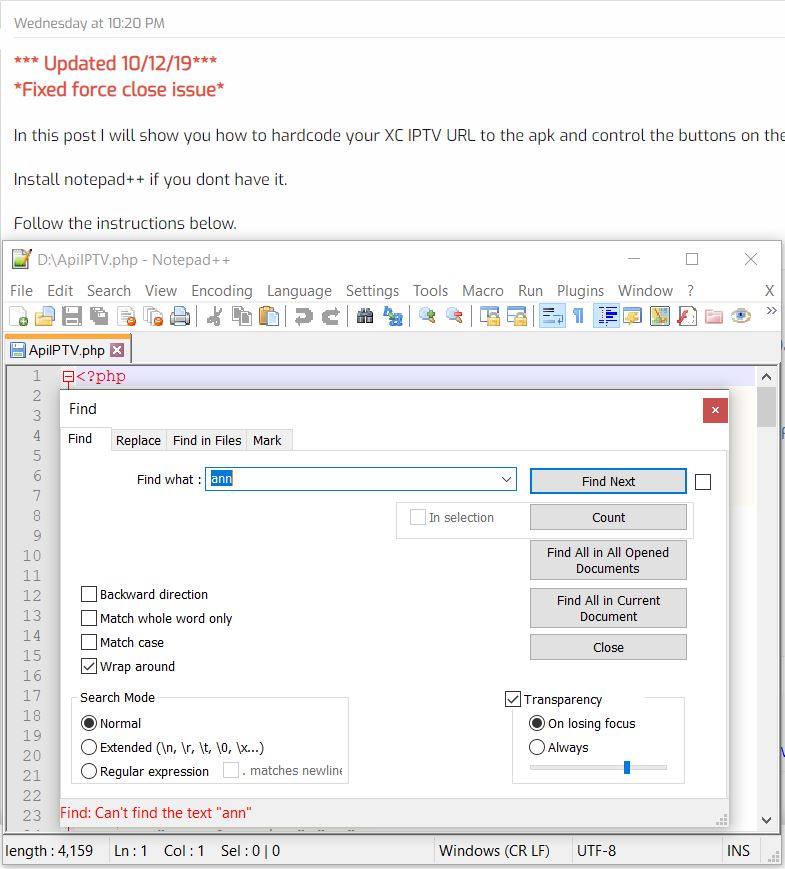Viewport: 785px width, 869px height.
Task: Toggle the indent guide toolbar icon
Action: click(606, 316)
